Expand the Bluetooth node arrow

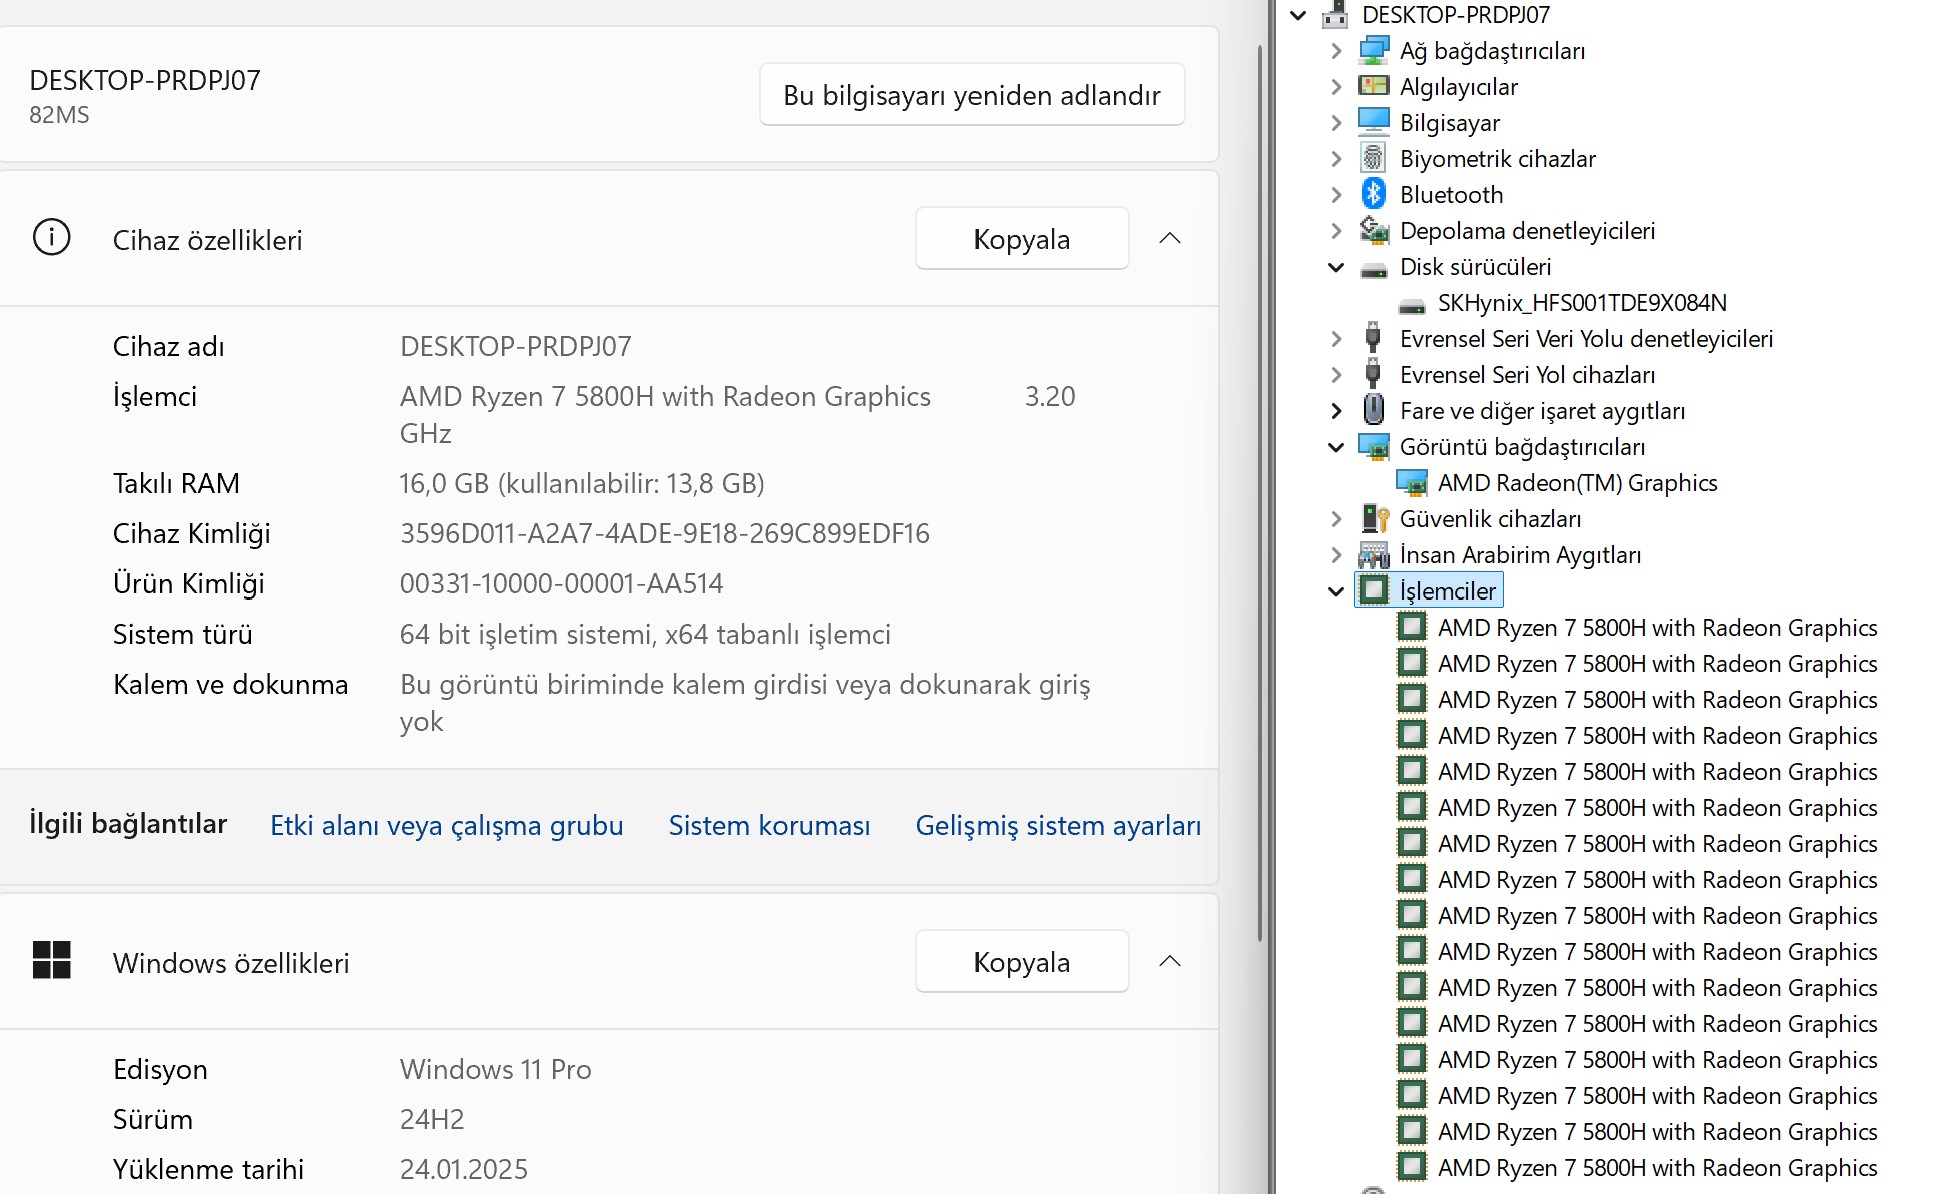click(1336, 194)
